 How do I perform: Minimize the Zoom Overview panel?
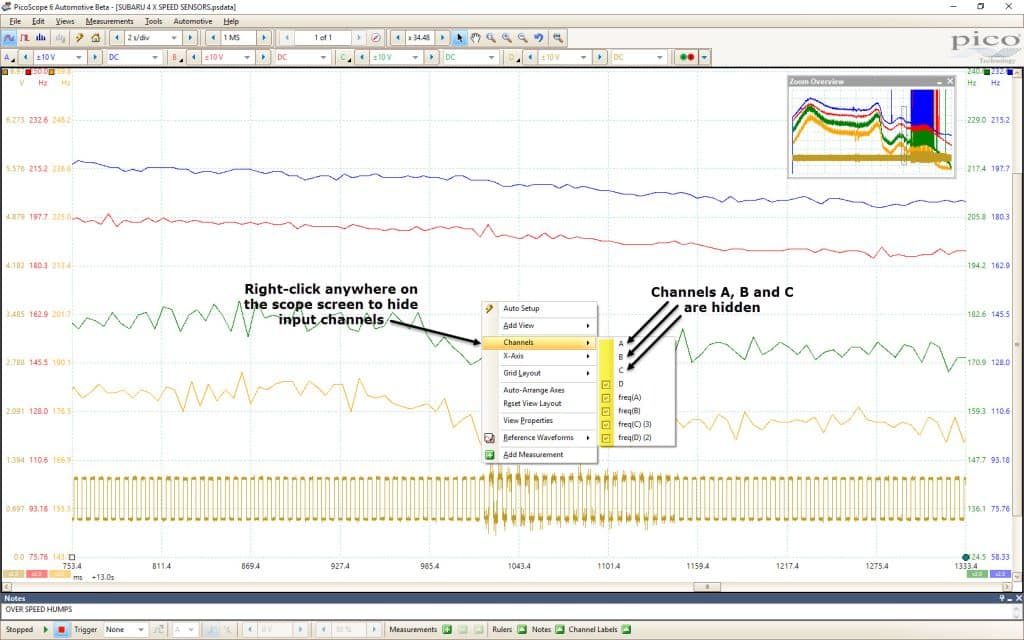click(940, 82)
